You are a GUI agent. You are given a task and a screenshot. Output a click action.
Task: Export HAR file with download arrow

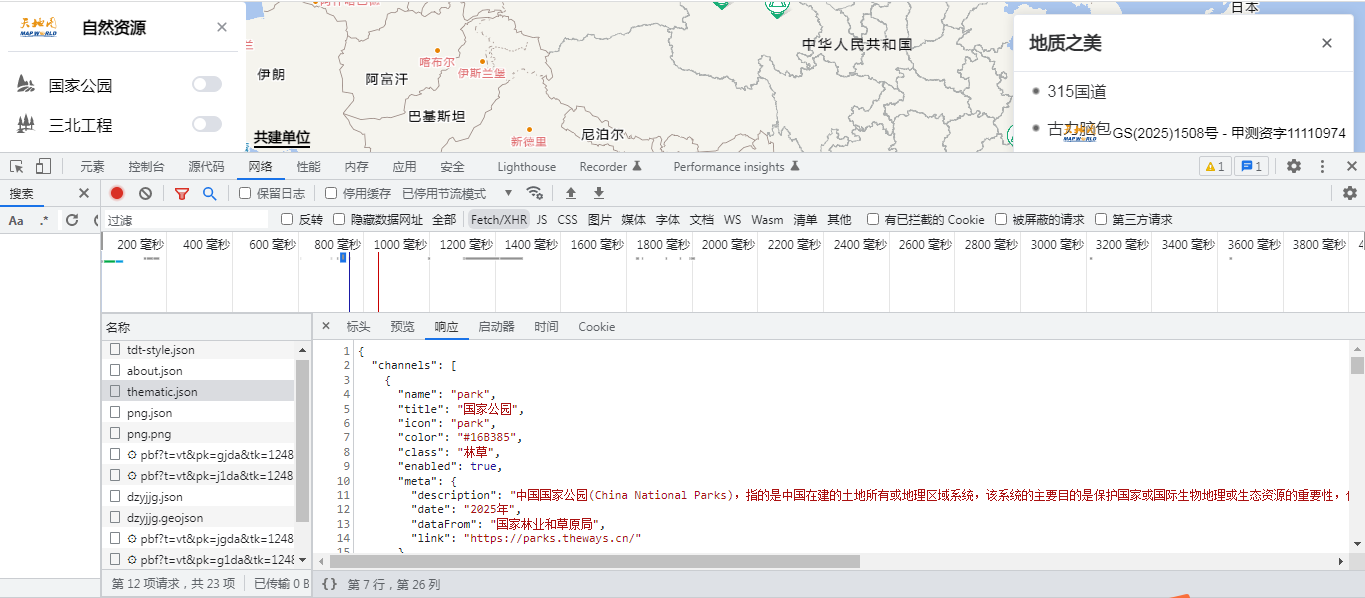pos(599,193)
